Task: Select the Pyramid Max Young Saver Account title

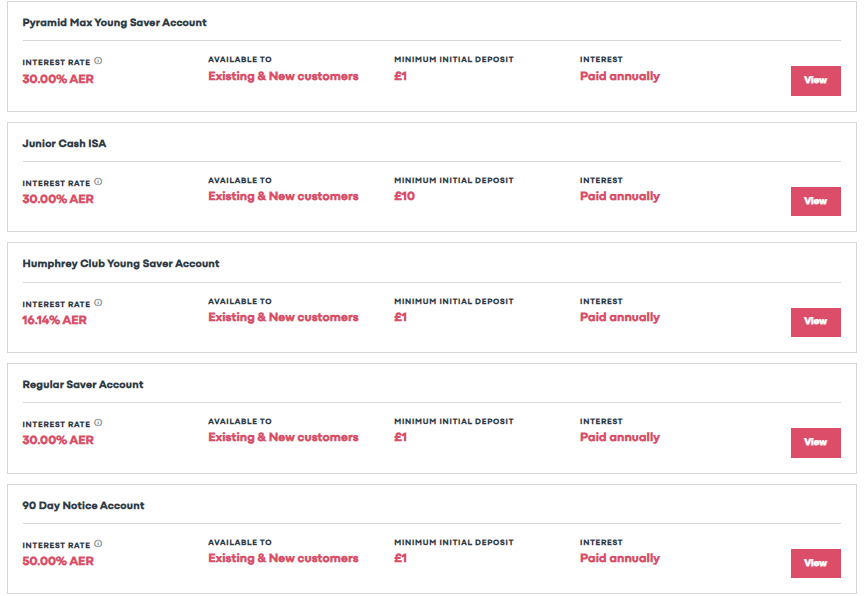Action: pos(115,23)
